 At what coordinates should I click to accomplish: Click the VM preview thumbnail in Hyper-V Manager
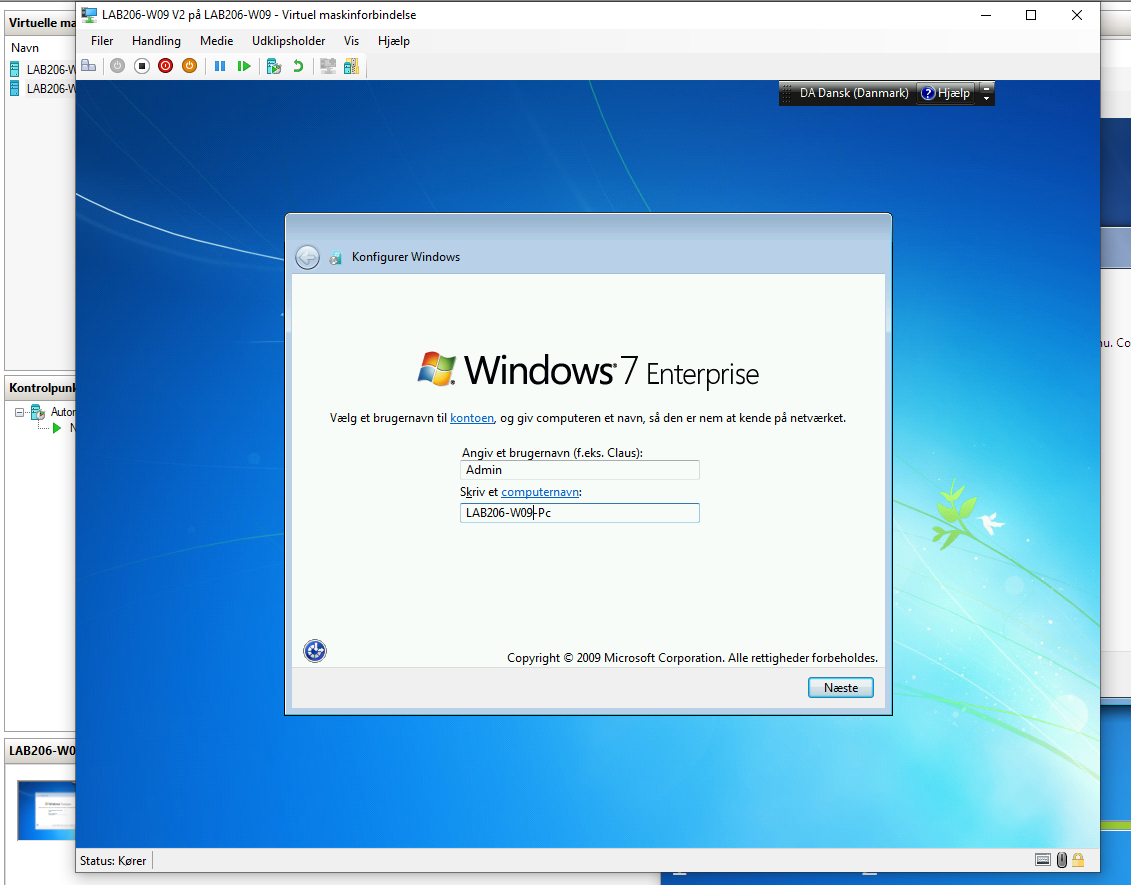pos(46,810)
